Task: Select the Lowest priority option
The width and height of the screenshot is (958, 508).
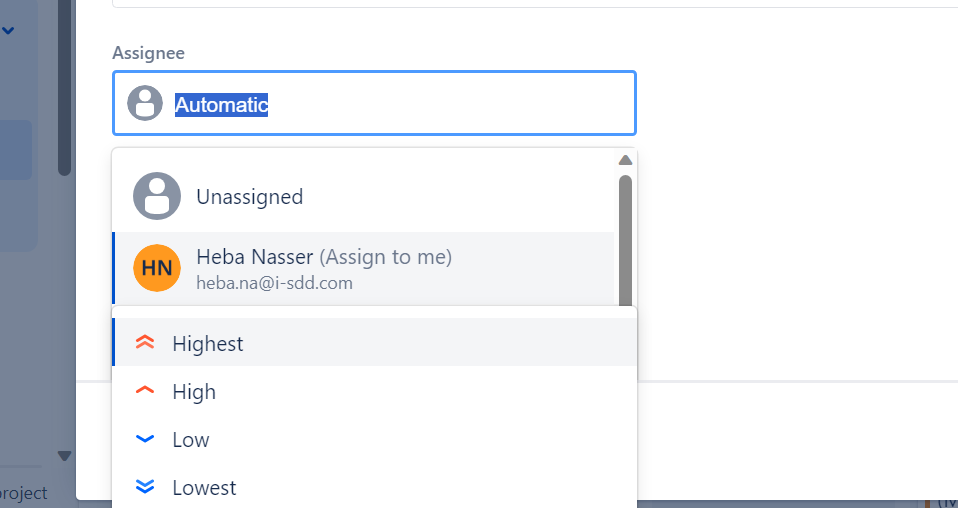Action: point(375,487)
